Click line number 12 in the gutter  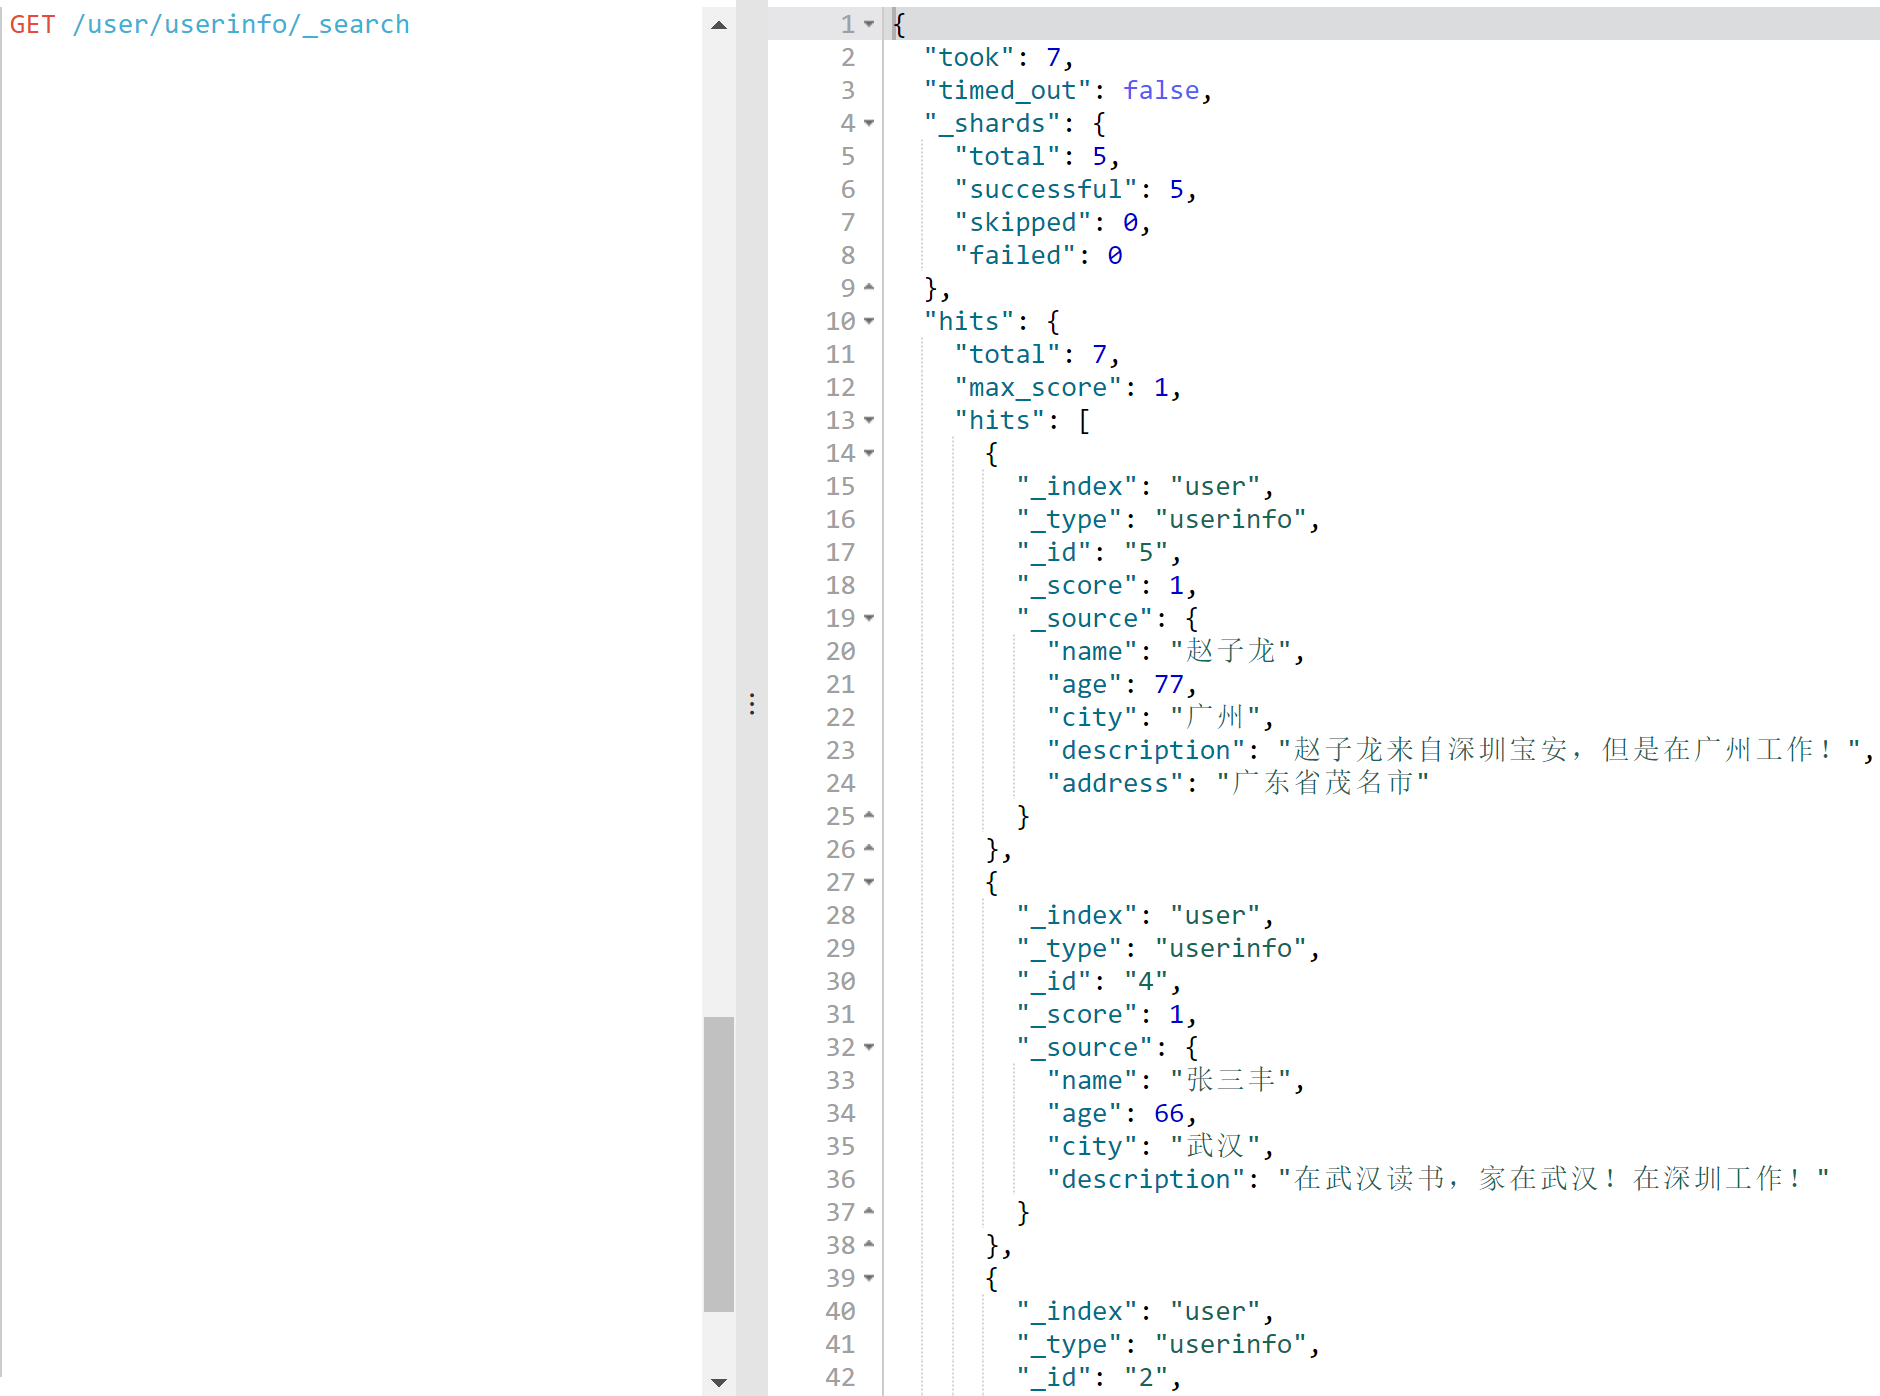click(840, 388)
